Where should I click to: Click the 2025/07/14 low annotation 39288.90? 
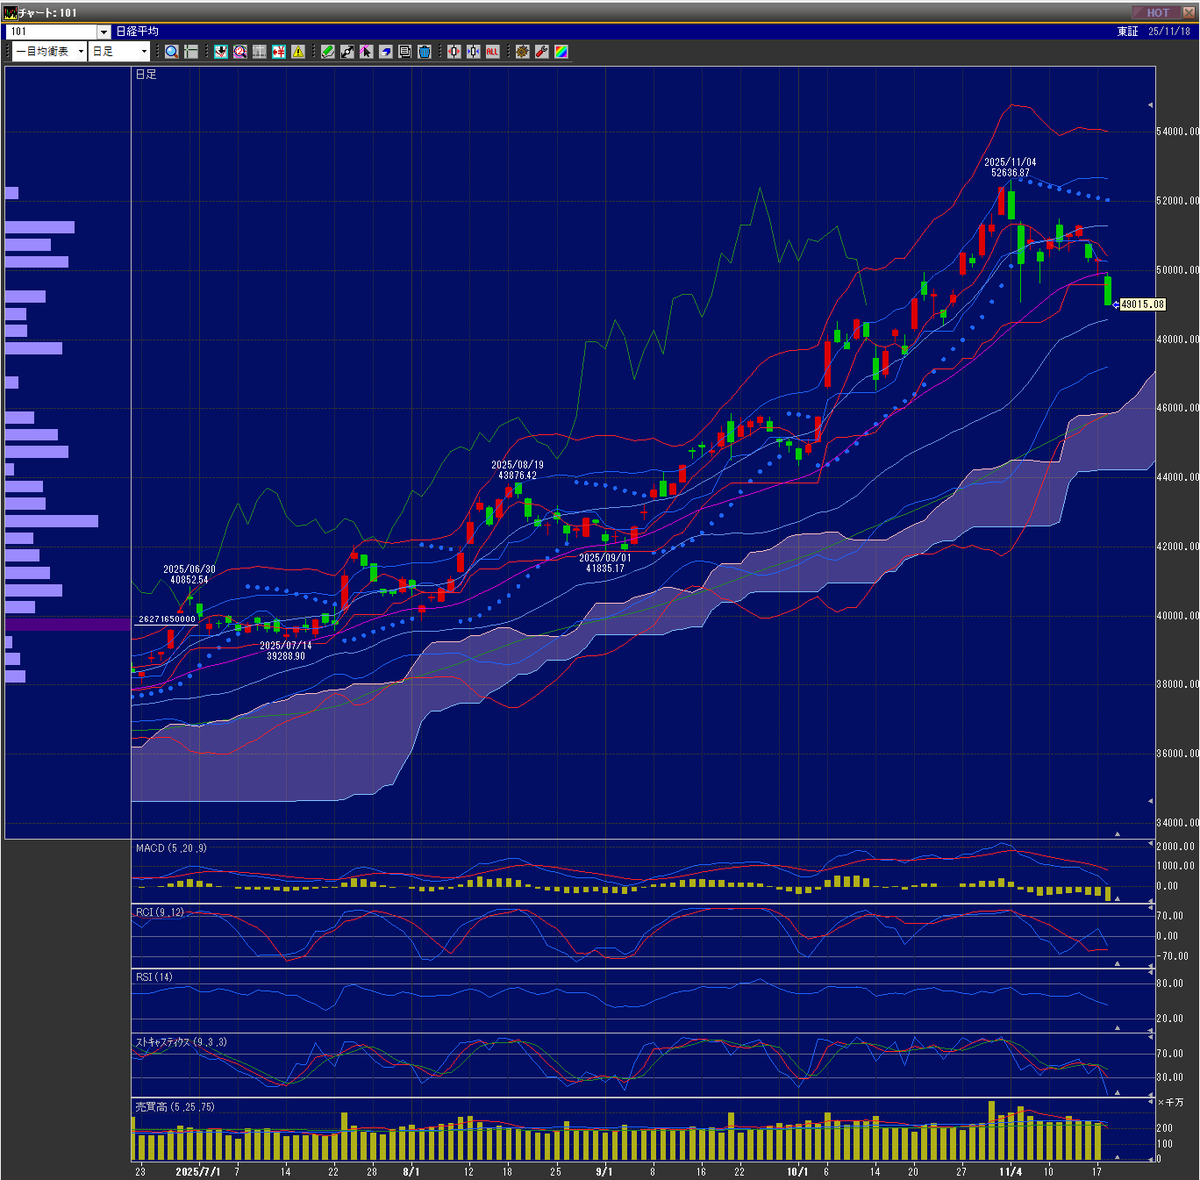click(x=286, y=651)
